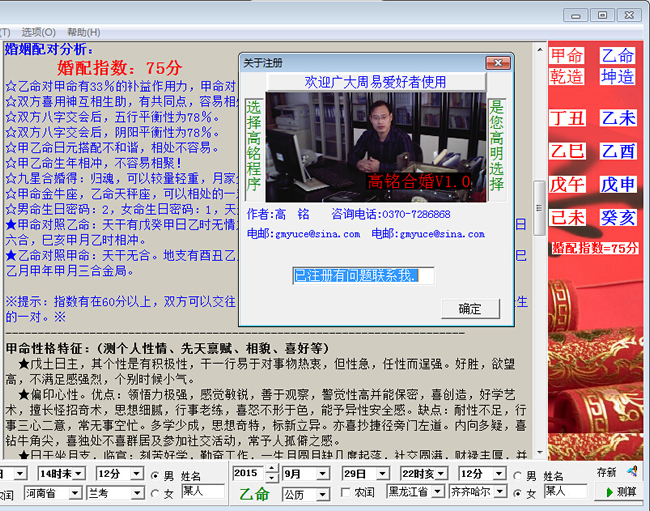Viewport: 650px width, 511px height.
Task: Toggle the 农闰 checkbox
Action: [x=346, y=493]
